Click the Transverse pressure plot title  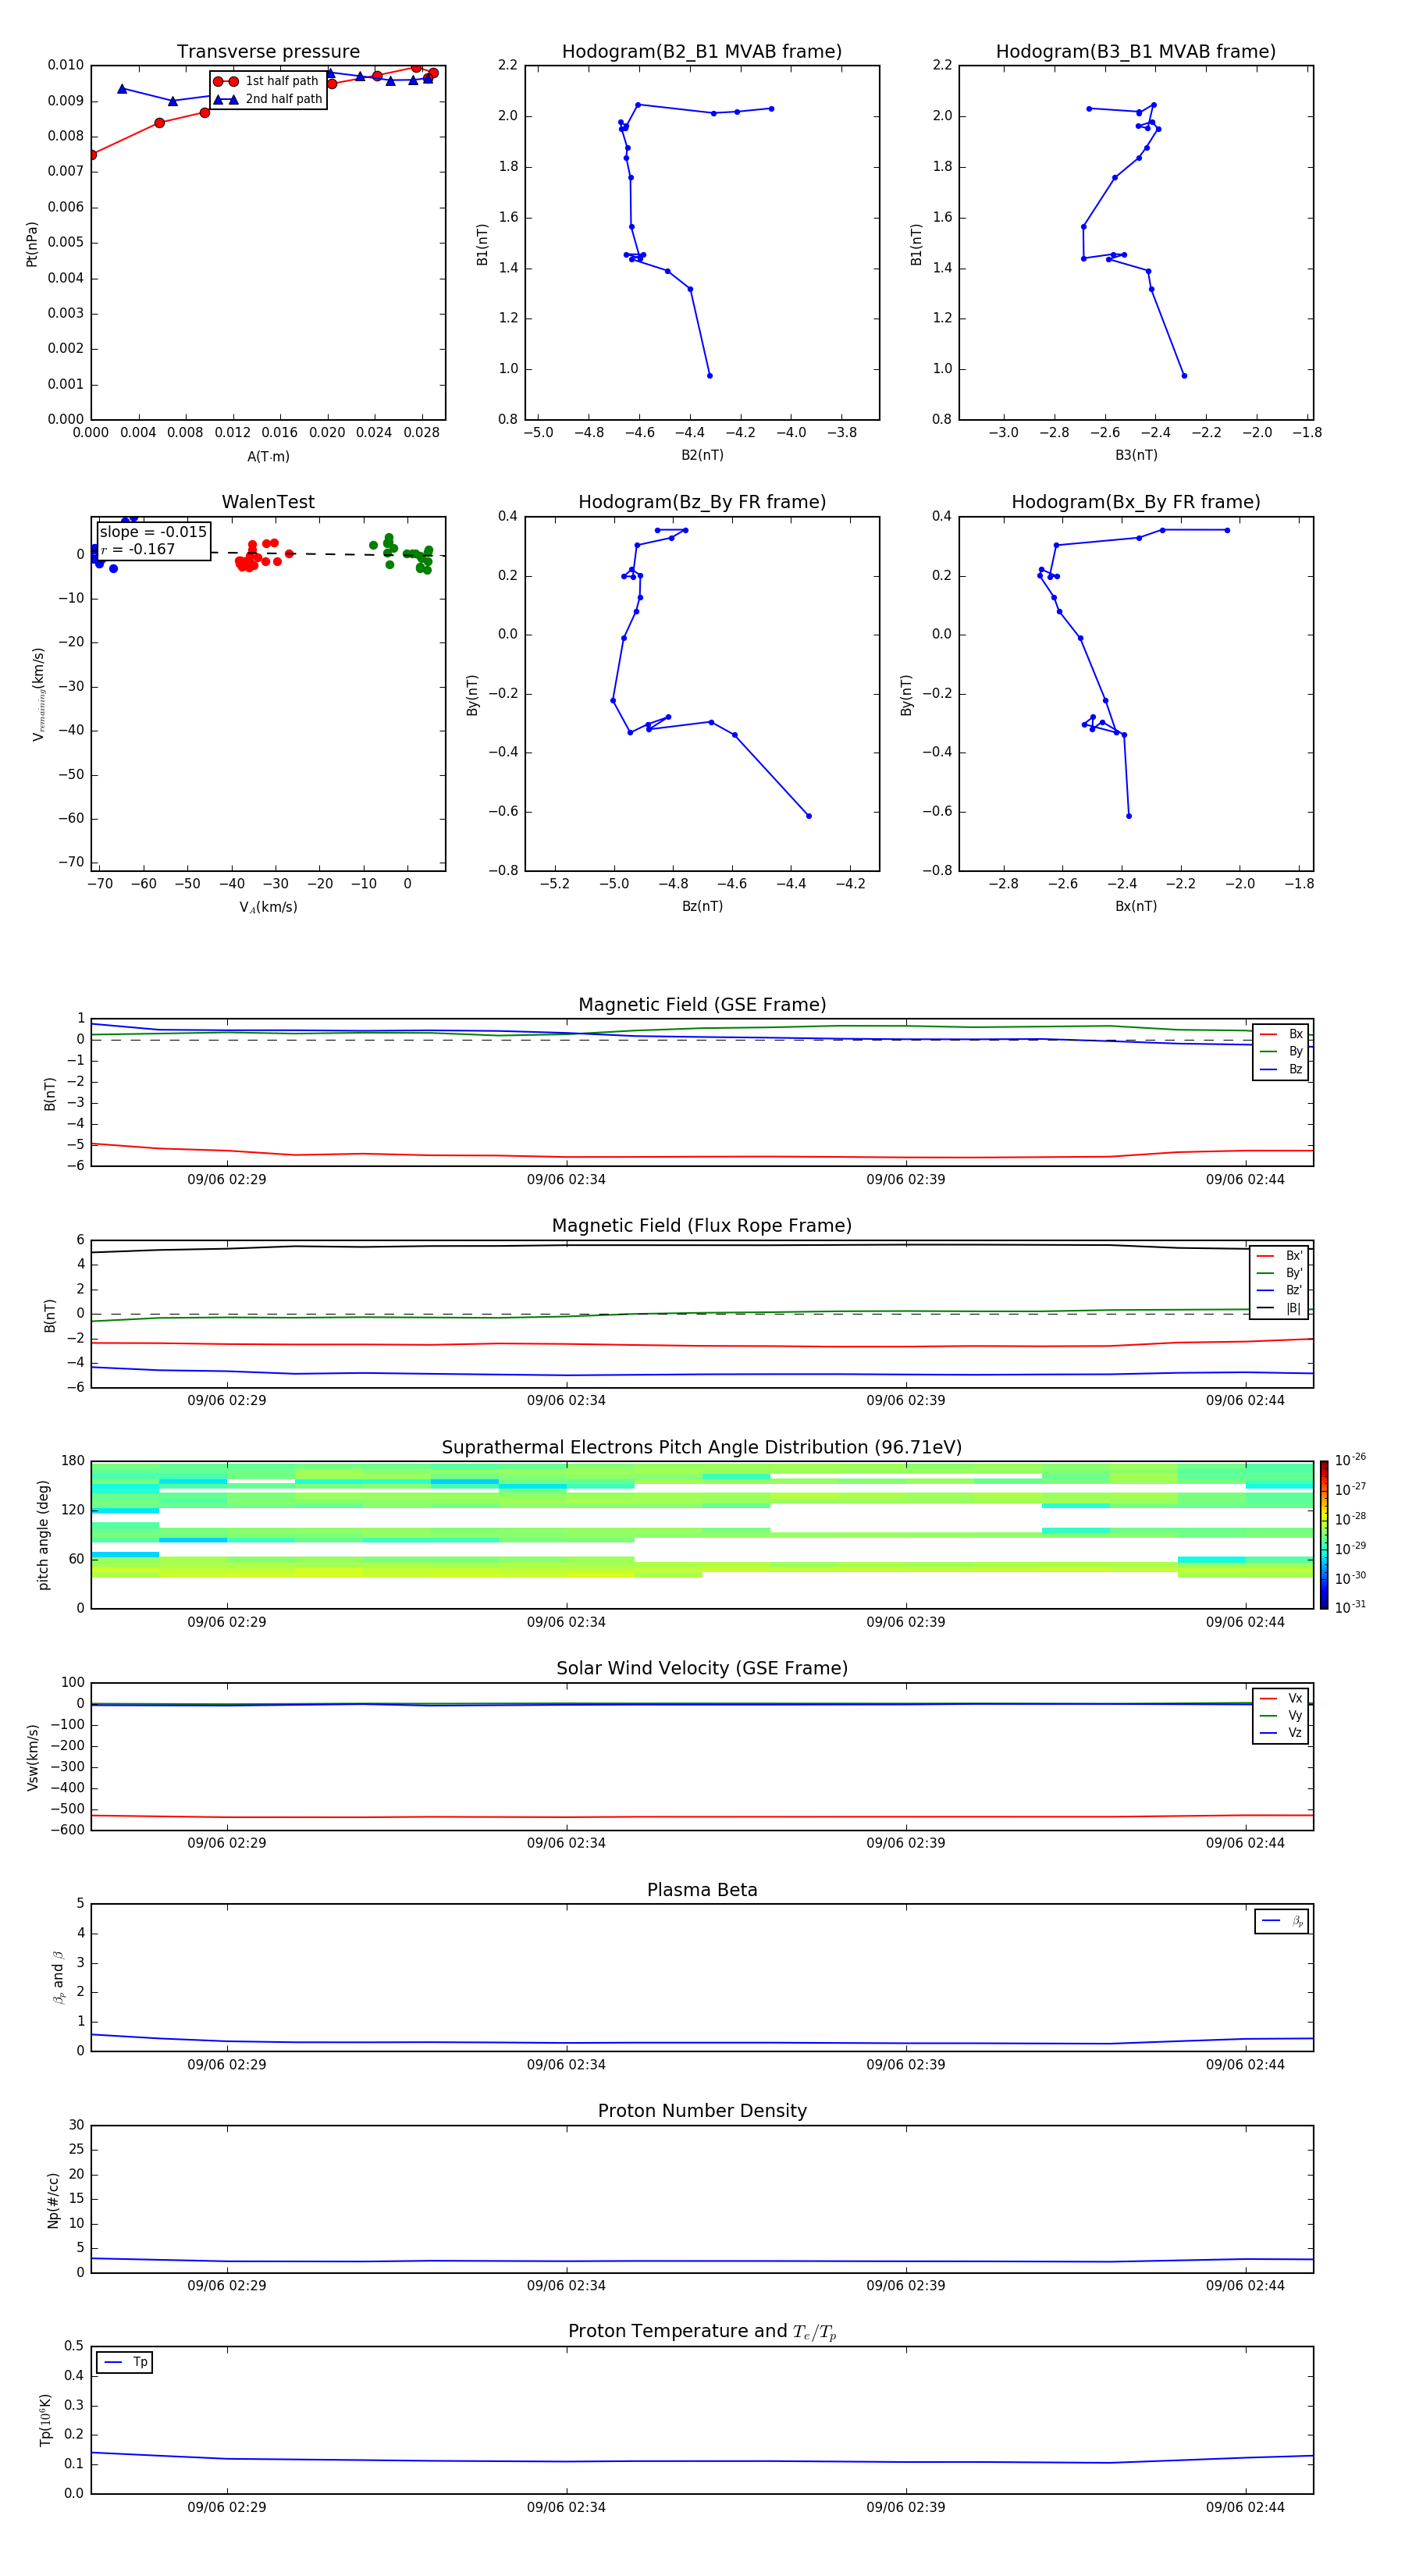click(268, 52)
